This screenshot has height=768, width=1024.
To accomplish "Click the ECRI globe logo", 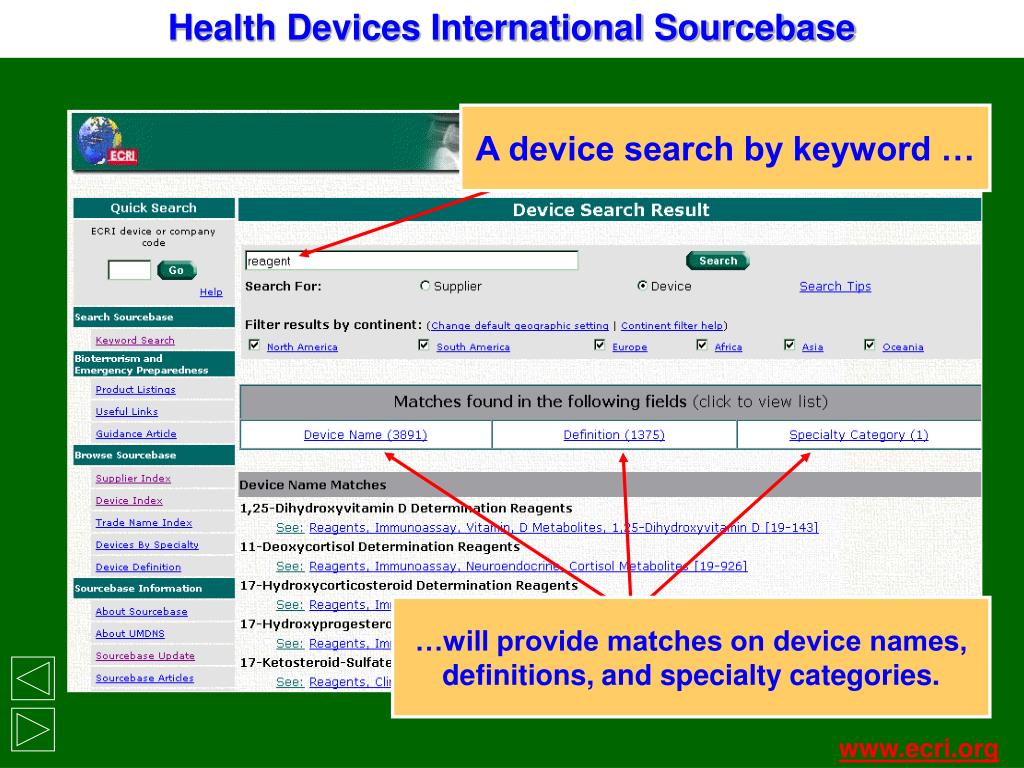I will point(106,140).
